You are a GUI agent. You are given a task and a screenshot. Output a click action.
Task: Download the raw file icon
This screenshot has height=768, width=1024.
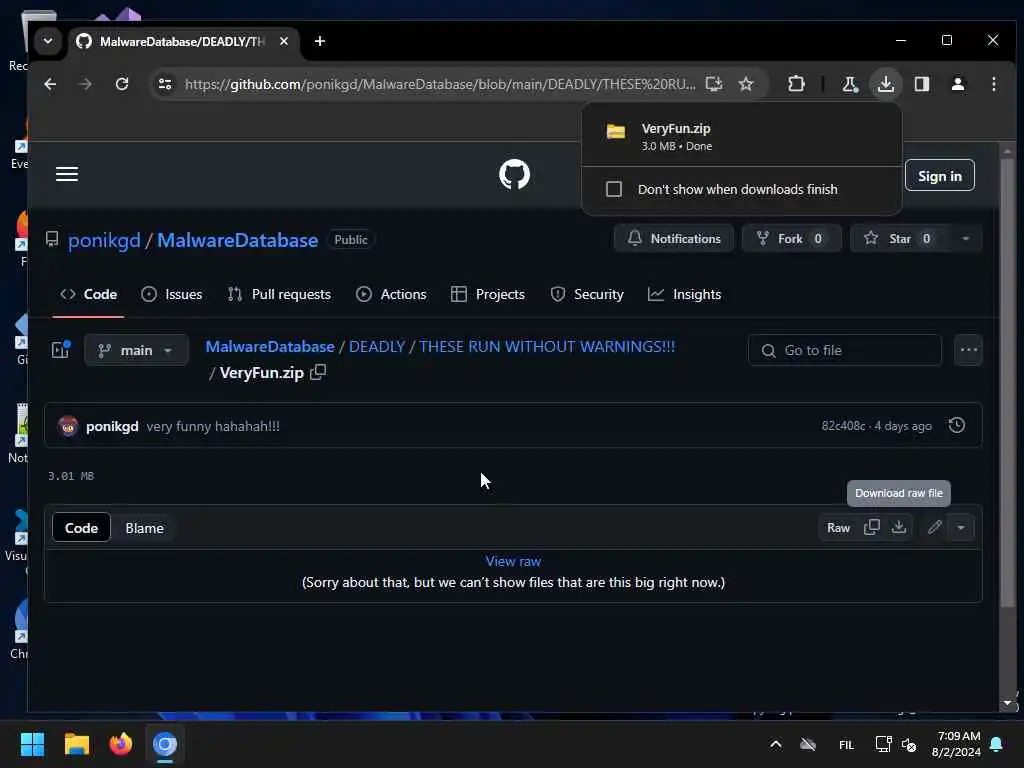[x=899, y=528]
